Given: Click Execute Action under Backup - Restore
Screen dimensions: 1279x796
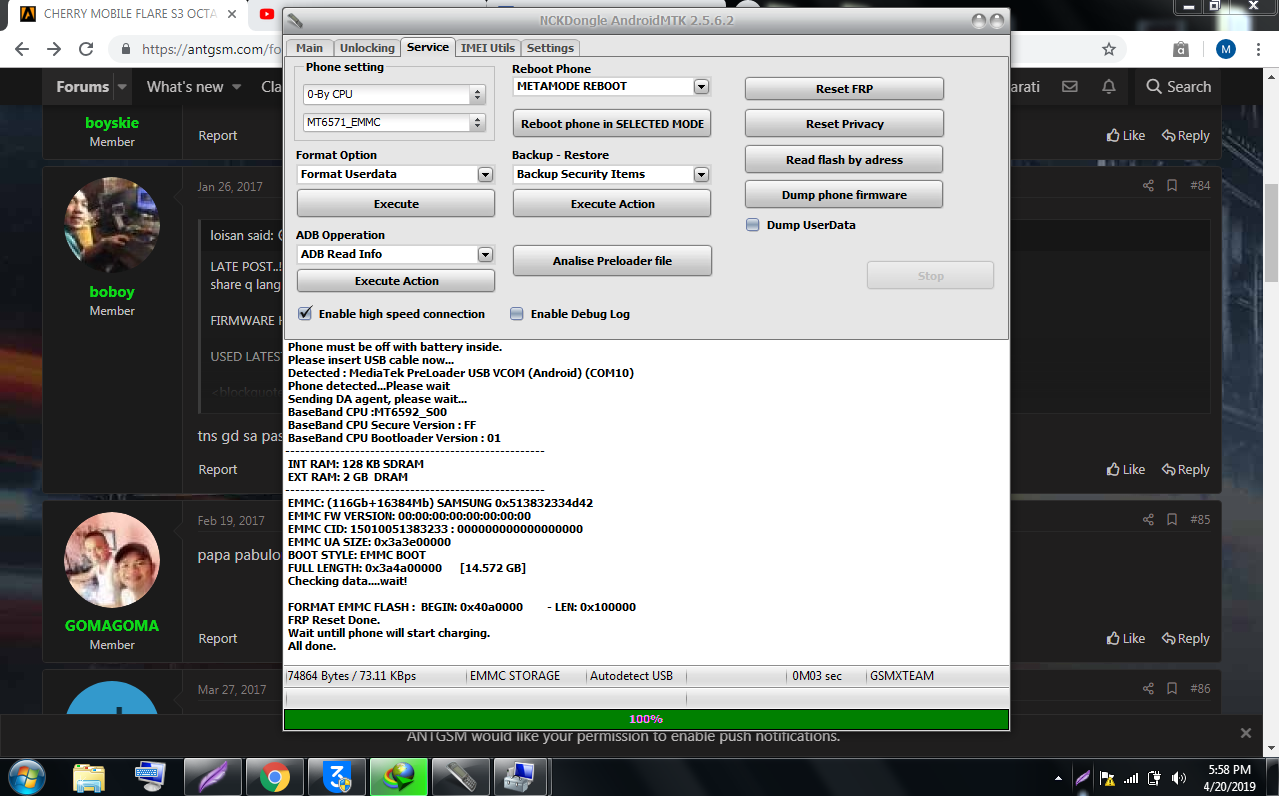Looking at the screenshot, I should 612,204.
